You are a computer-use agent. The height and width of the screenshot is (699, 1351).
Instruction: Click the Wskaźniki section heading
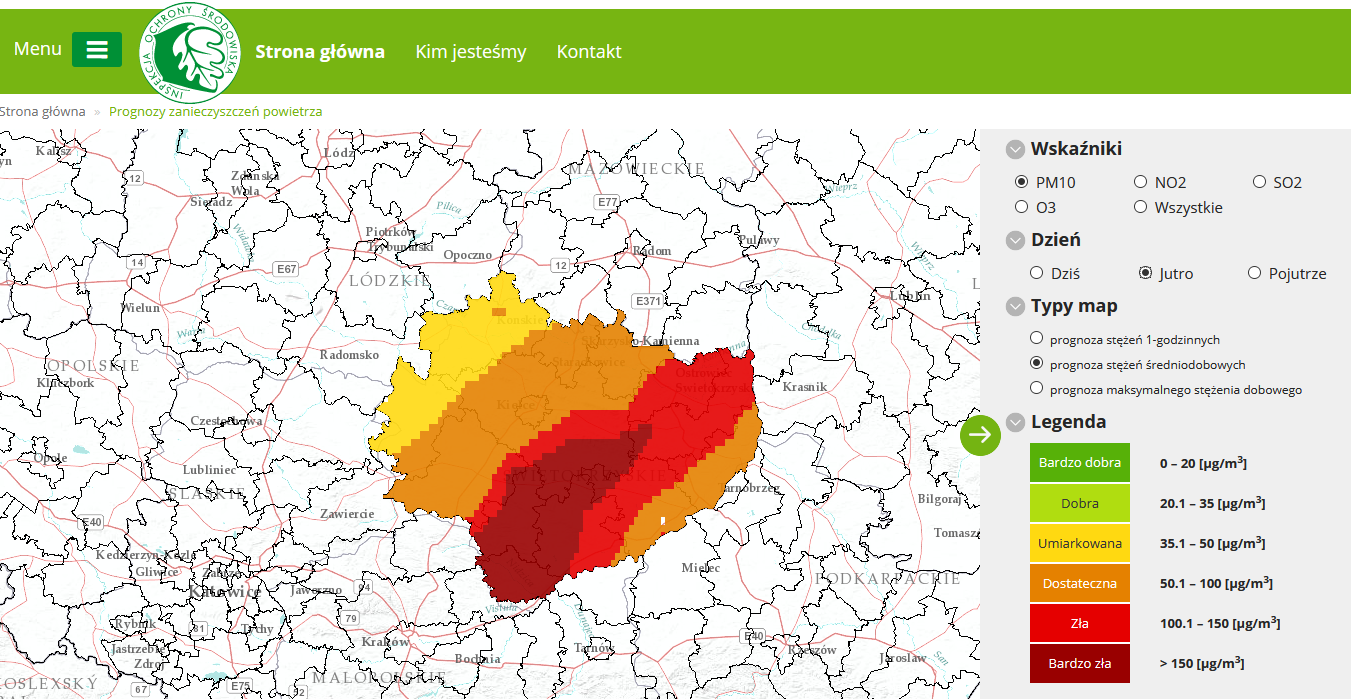[1076, 149]
